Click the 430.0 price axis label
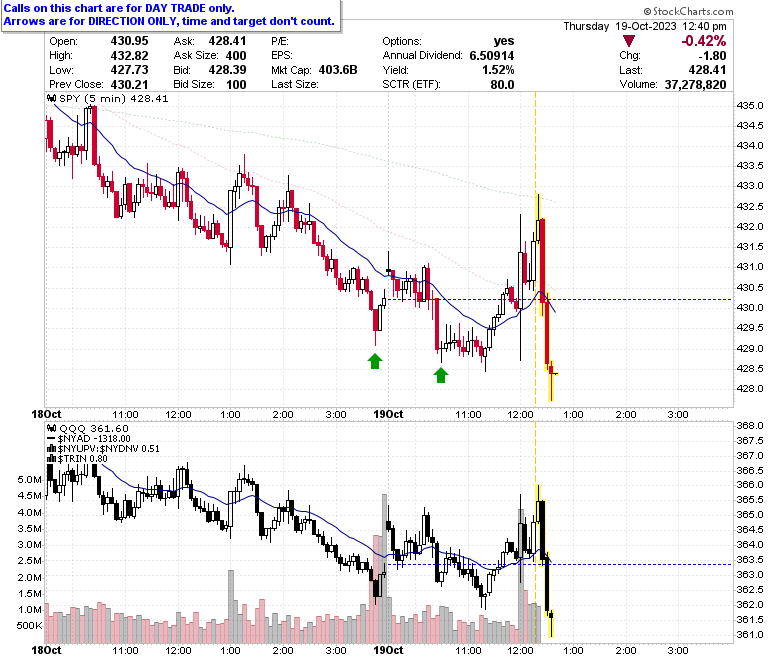 (750, 307)
